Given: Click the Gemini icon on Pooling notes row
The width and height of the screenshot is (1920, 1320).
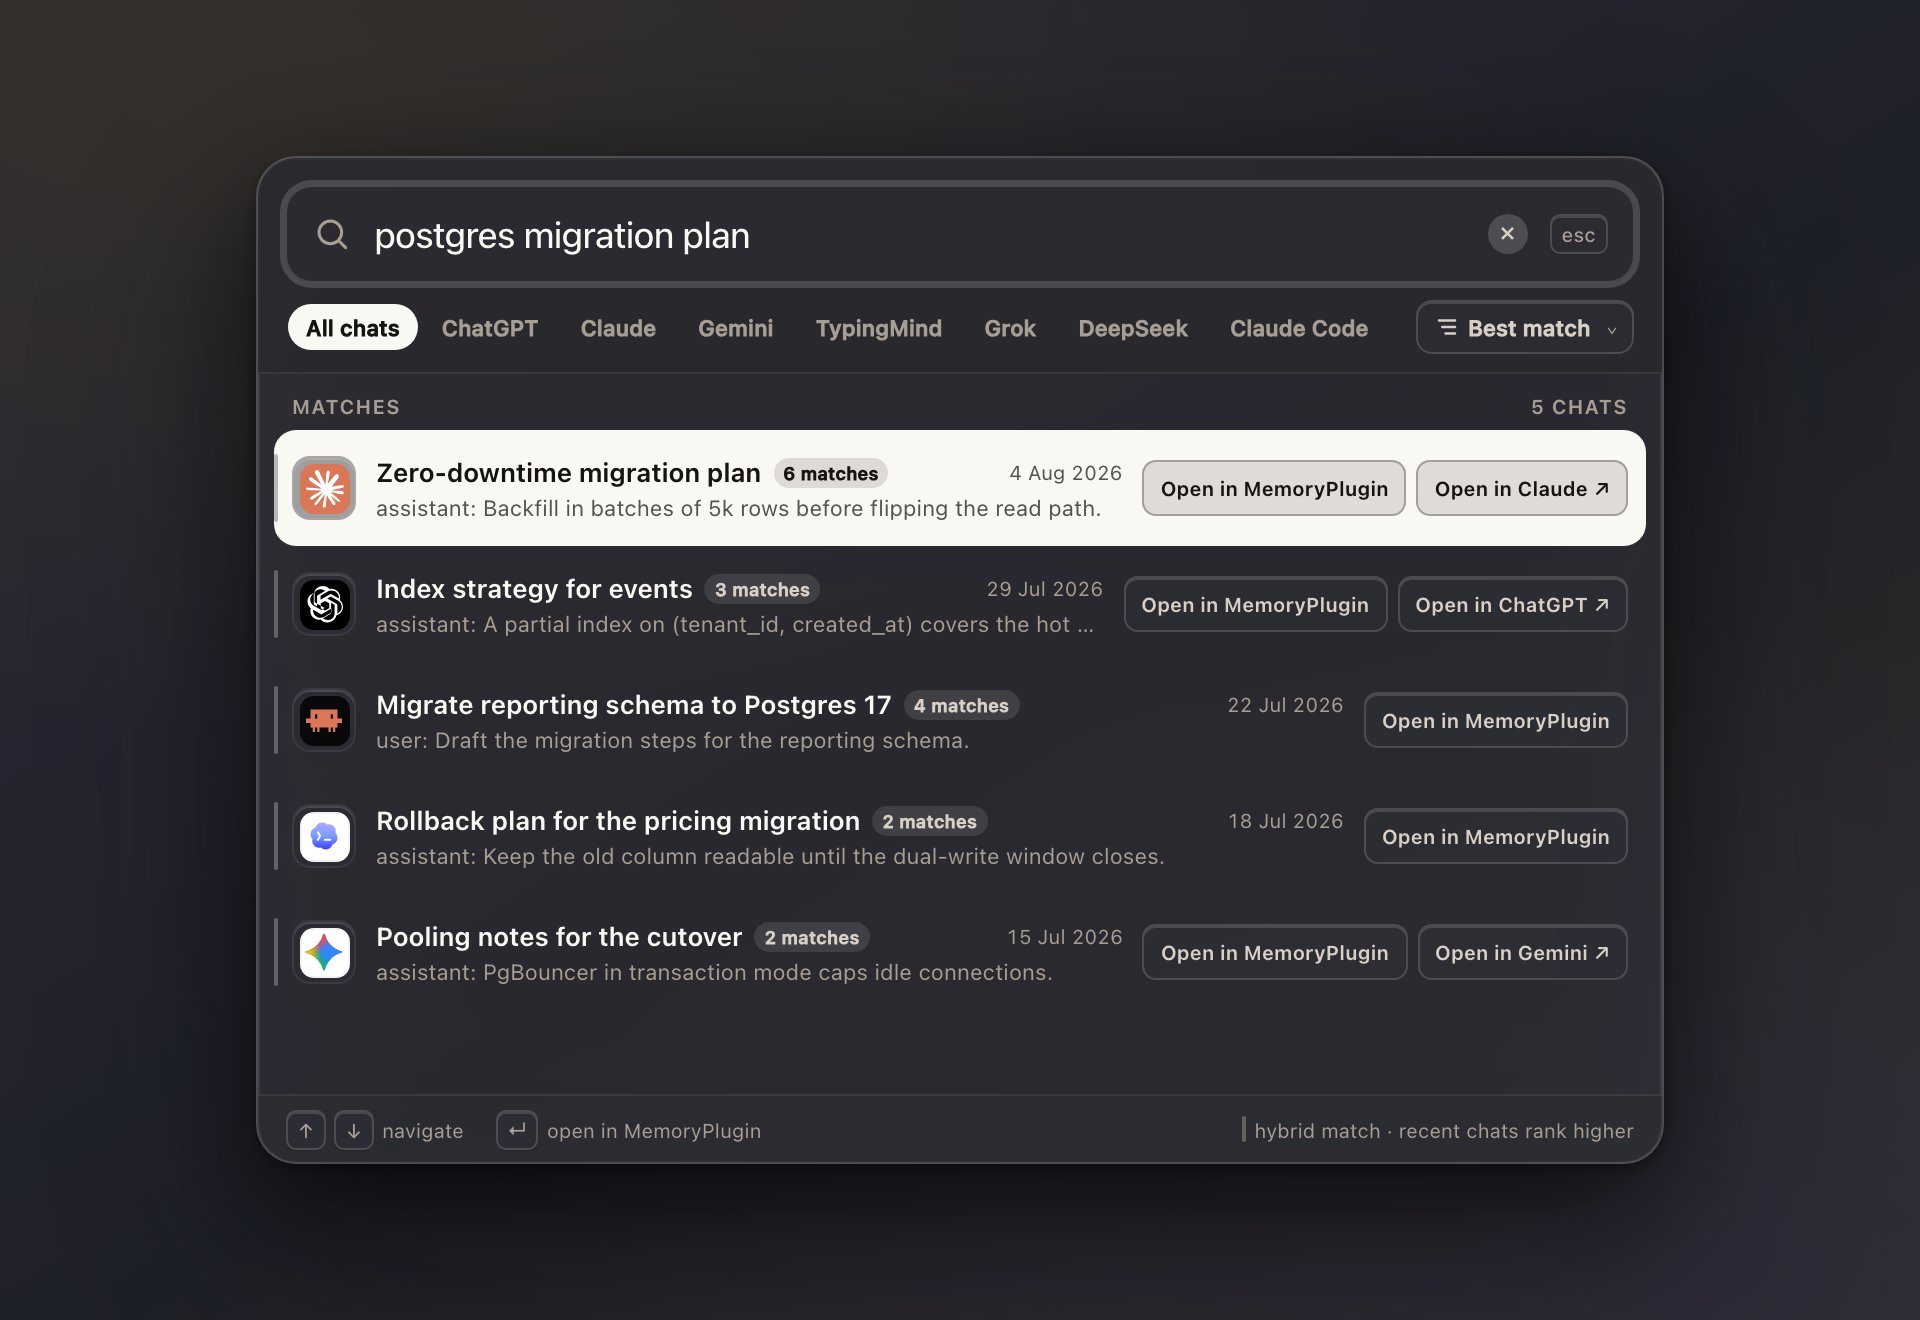Looking at the screenshot, I should (x=324, y=952).
